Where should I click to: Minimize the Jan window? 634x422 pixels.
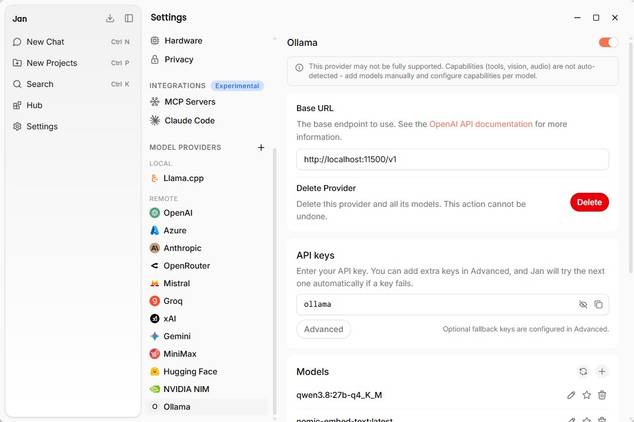tap(577, 18)
